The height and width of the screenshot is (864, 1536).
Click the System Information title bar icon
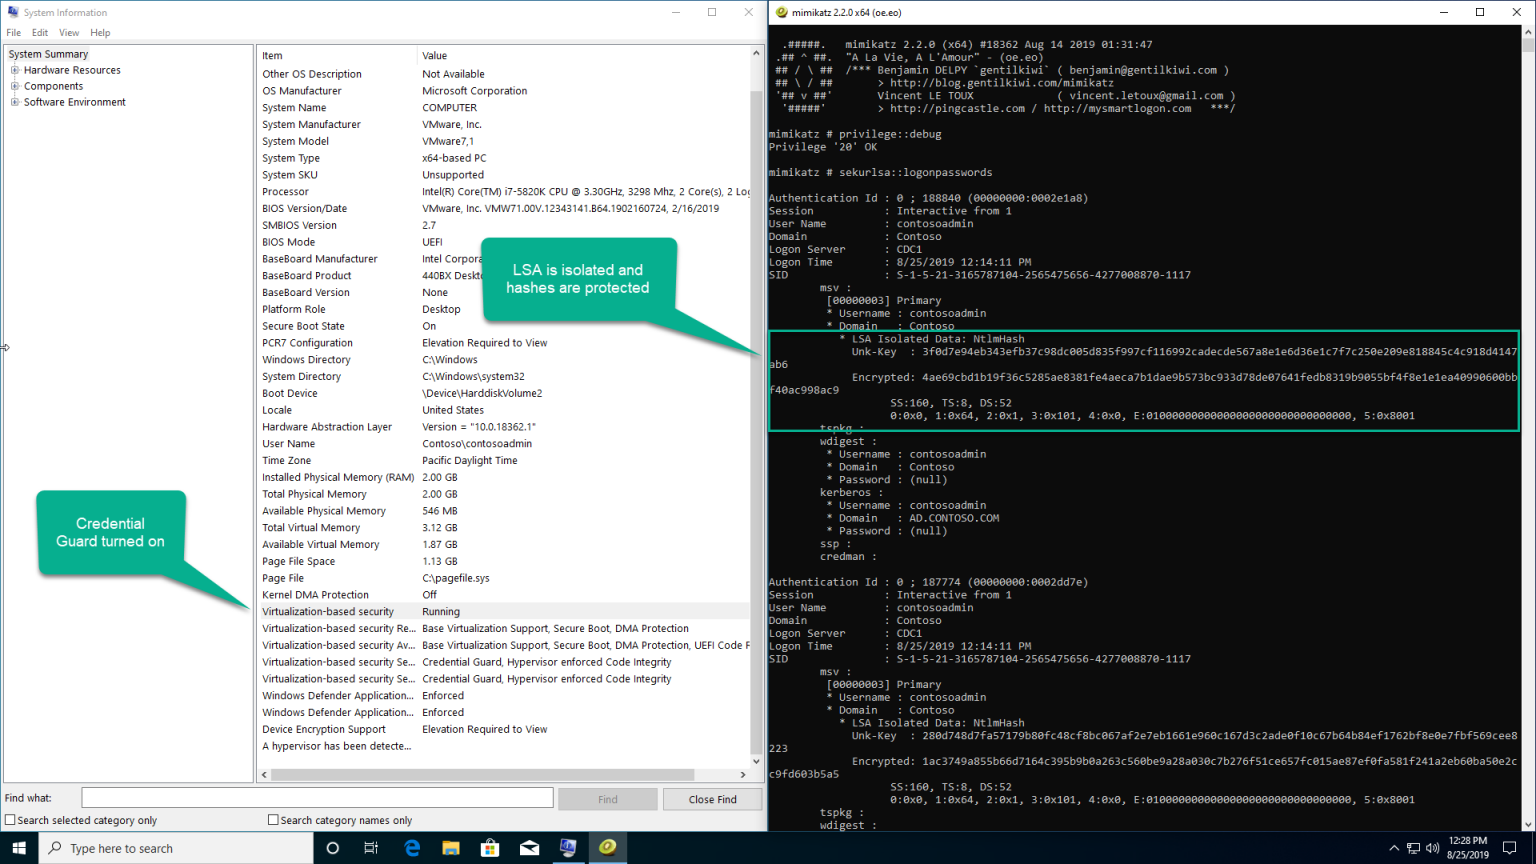(x=13, y=13)
